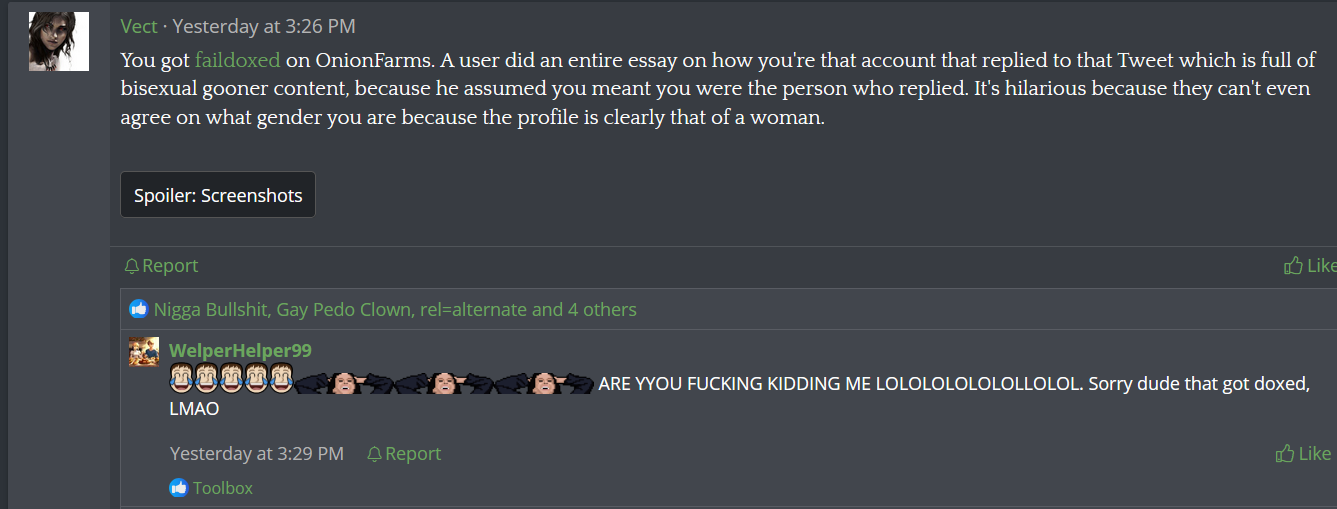Click blue like reaction icon beside Nigga Bullshit
This screenshot has width=1337, height=509.
[139, 309]
